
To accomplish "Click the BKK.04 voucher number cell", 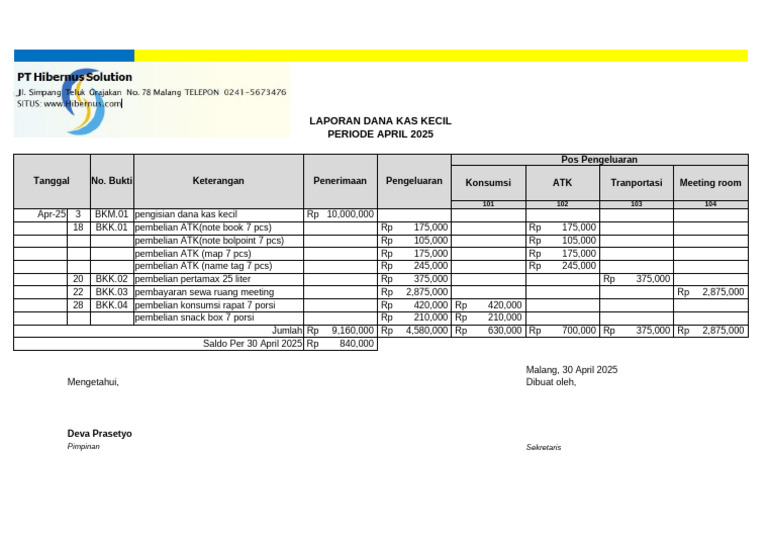I will pos(112,305).
